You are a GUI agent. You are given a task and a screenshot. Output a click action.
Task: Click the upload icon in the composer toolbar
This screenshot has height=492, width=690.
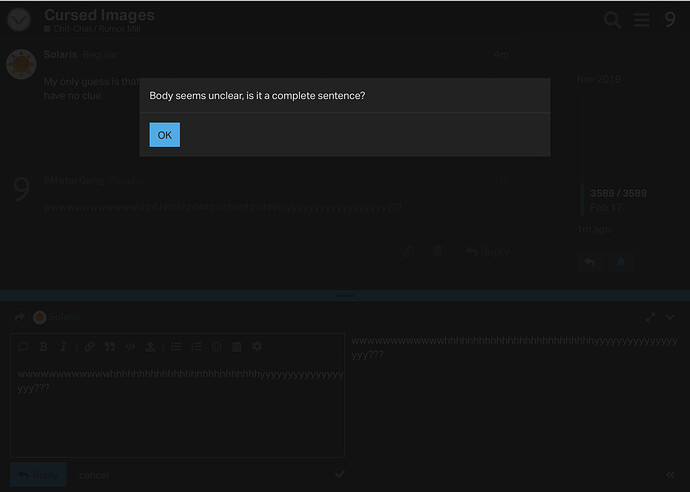point(150,347)
